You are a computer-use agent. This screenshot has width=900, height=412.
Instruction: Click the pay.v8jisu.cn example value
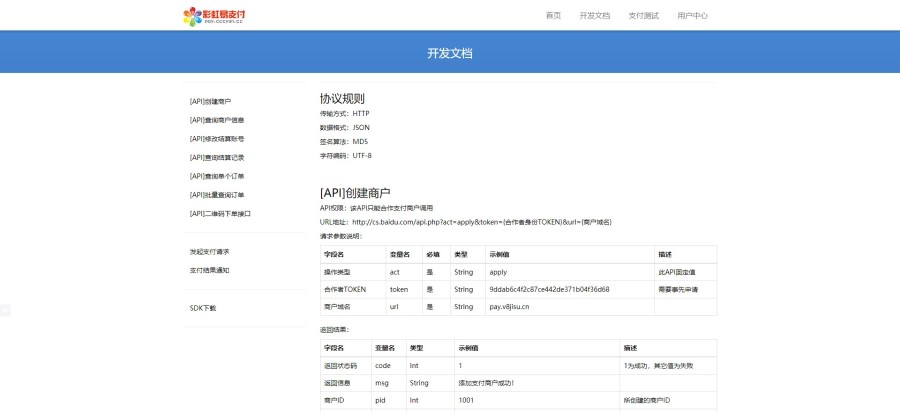click(x=509, y=307)
